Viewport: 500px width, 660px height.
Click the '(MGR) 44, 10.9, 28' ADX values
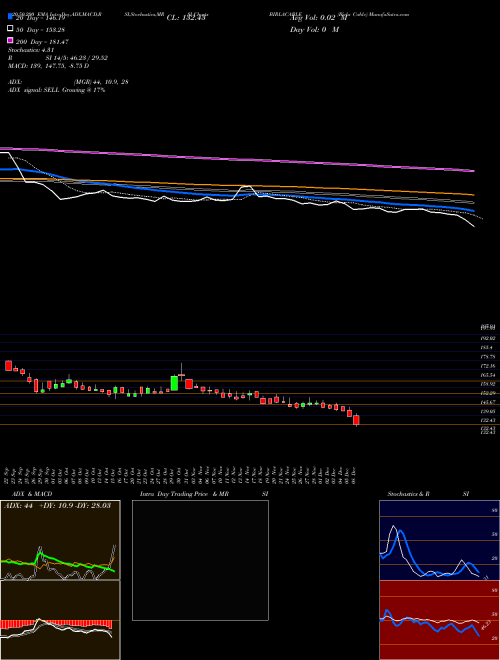(101, 82)
